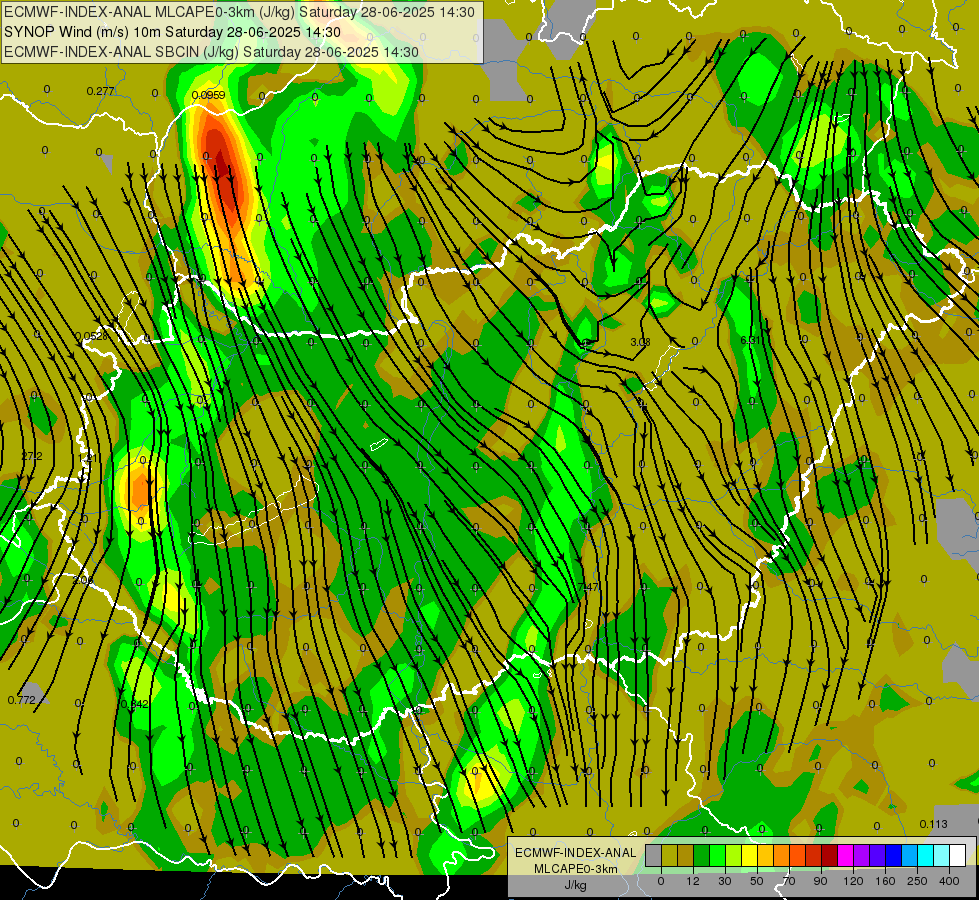The image size is (979, 900).
Task: Click the map value 0.277
Action: (100, 91)
